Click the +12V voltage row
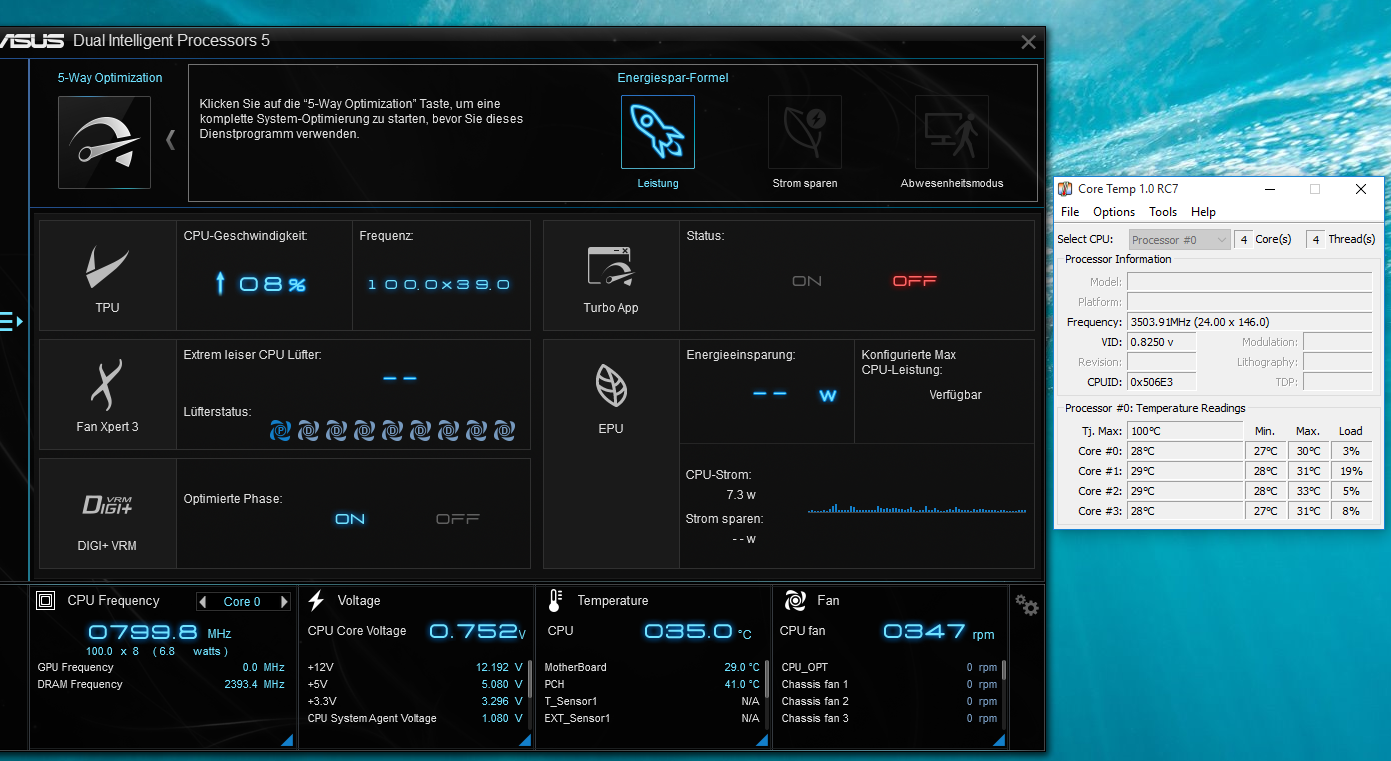This screenshot has height=761, width=1391. coord(415,668)
